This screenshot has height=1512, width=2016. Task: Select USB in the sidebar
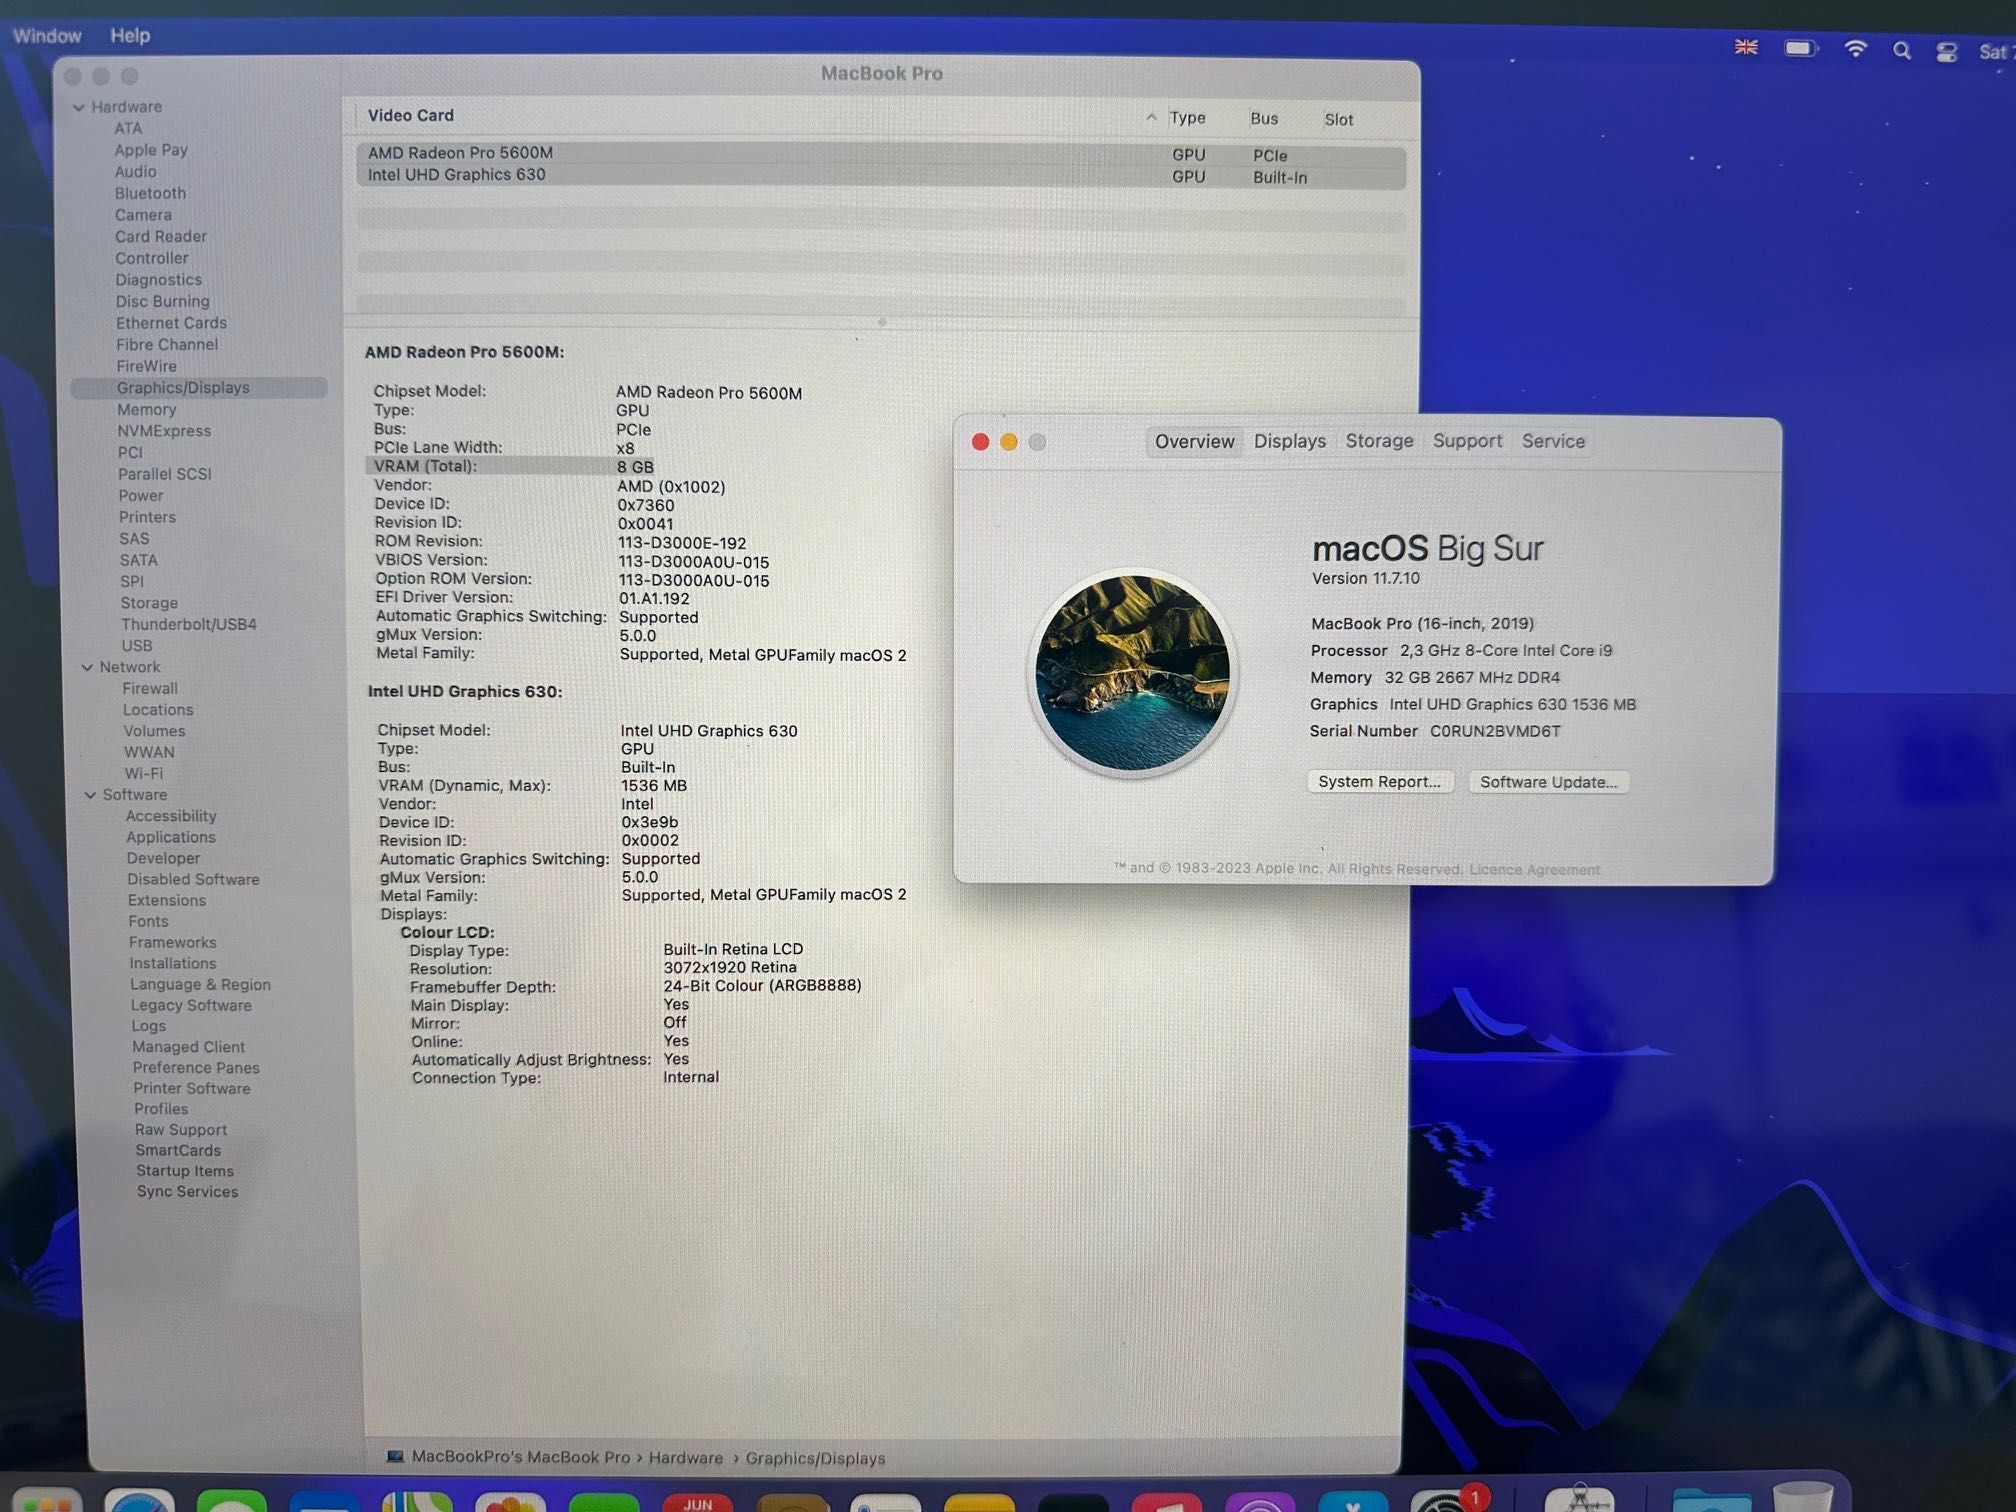pos(137,646)
